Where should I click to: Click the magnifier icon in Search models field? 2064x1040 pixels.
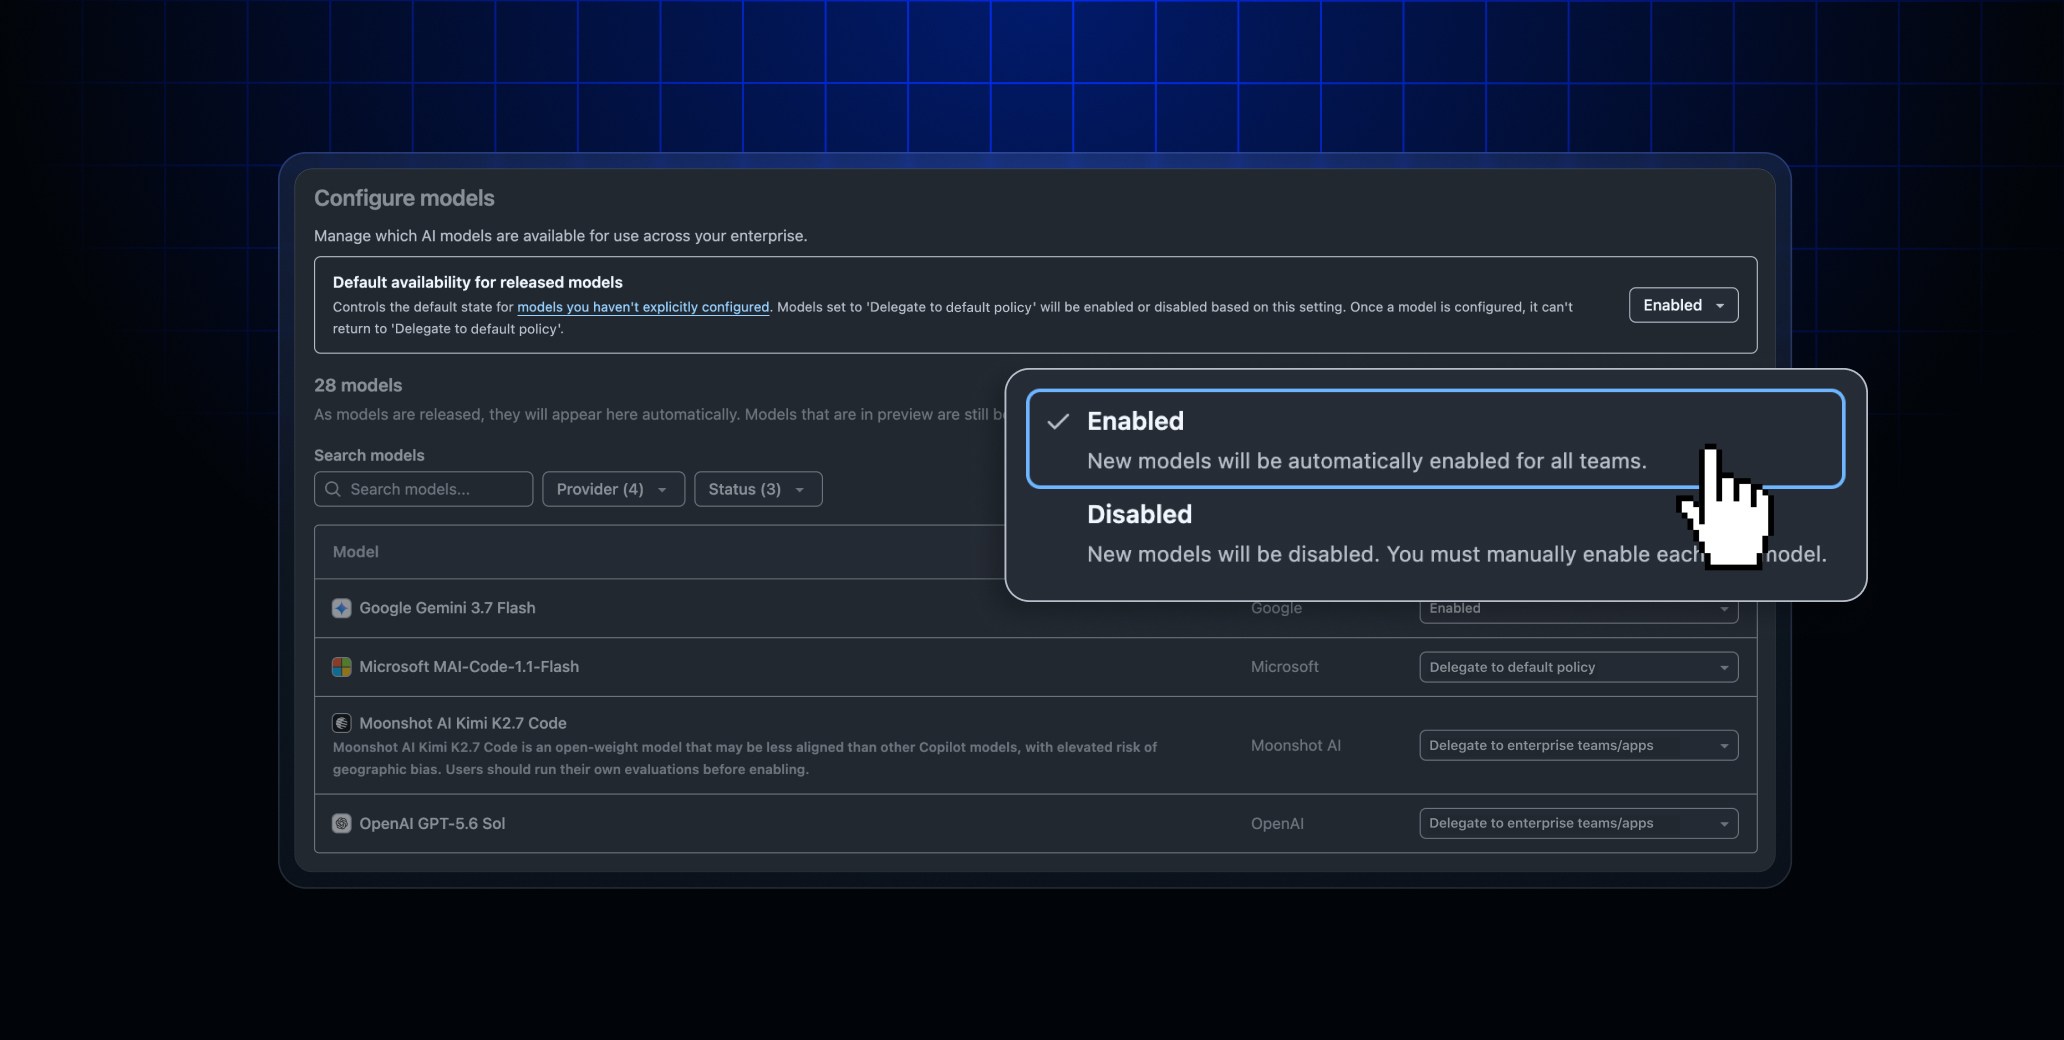point(333,489)
